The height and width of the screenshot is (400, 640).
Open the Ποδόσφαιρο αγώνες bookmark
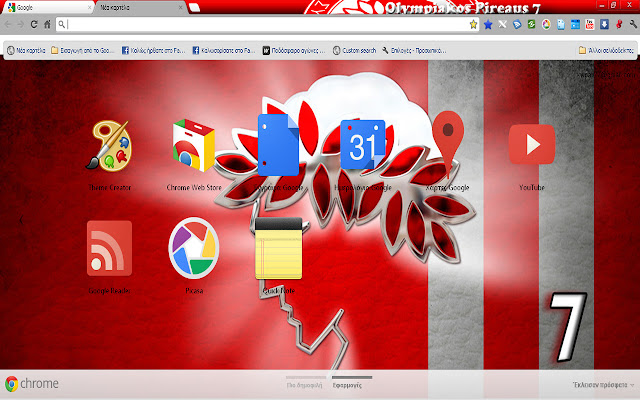[x=294, y=51]
